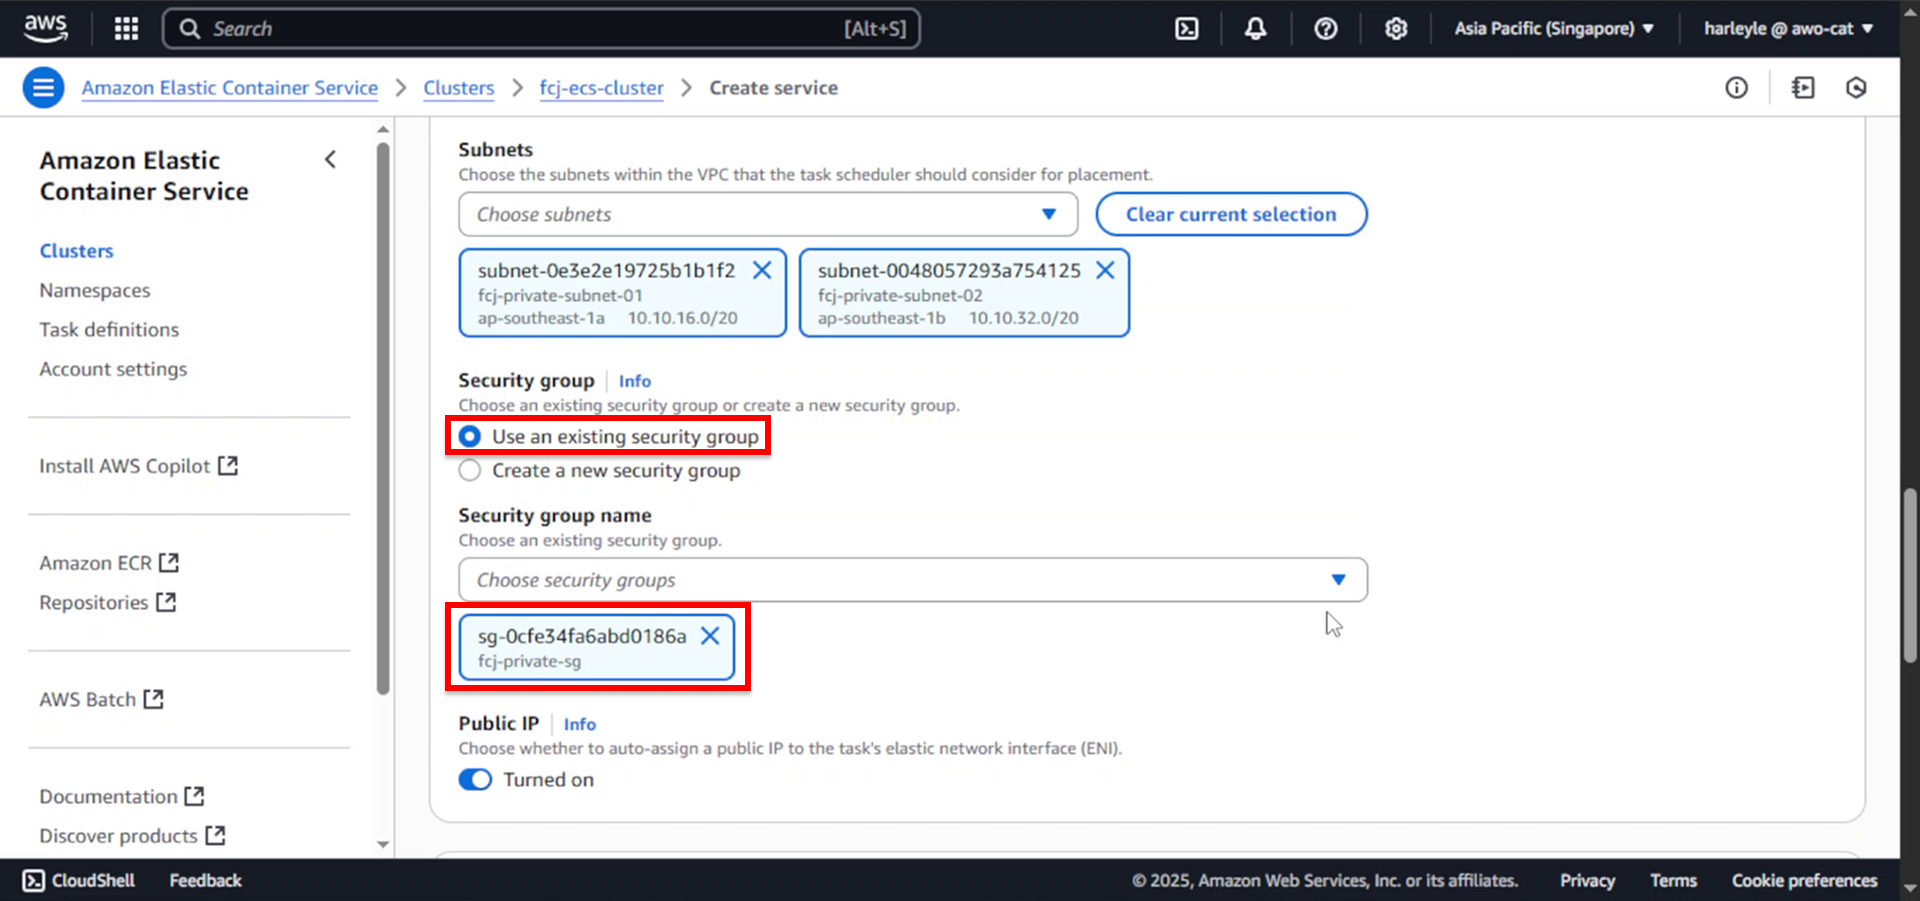Open the Terms footer link
Image resolution: width=1920 pixels, height=901 pixels.
click(x=1673, y=880)
